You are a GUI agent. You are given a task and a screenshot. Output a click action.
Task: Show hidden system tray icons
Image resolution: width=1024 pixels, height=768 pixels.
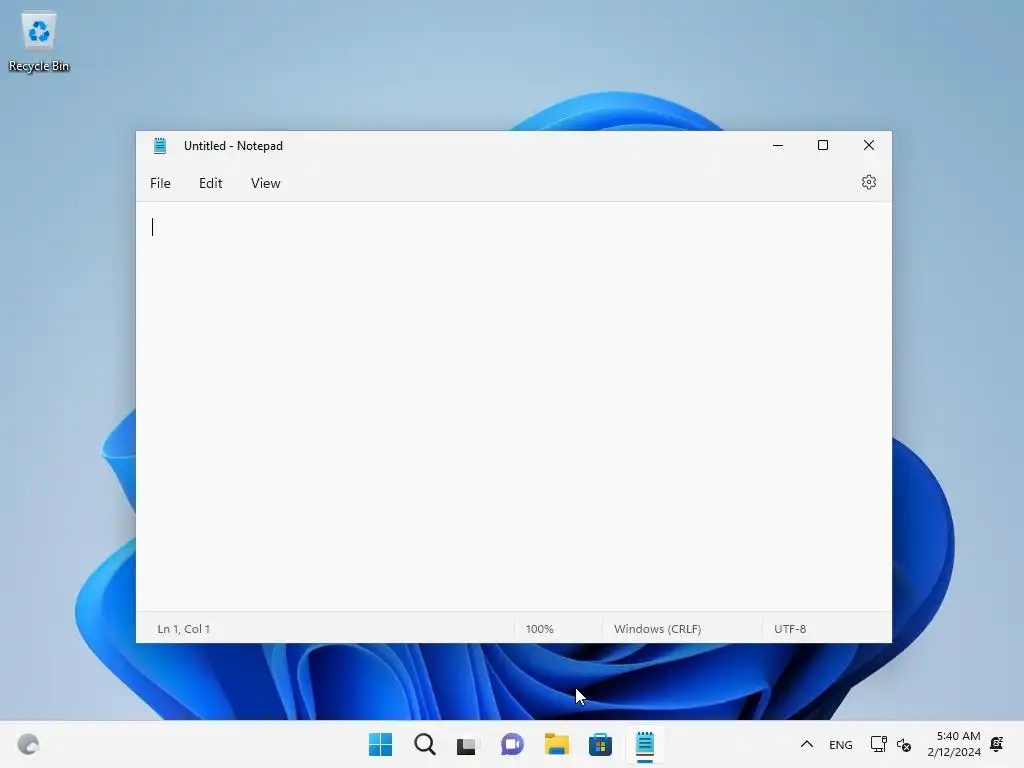point(807,744)
